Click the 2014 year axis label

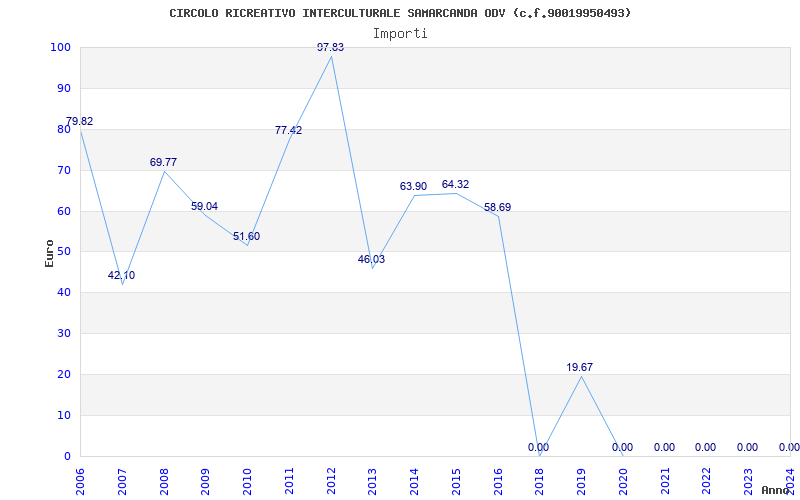415,481
